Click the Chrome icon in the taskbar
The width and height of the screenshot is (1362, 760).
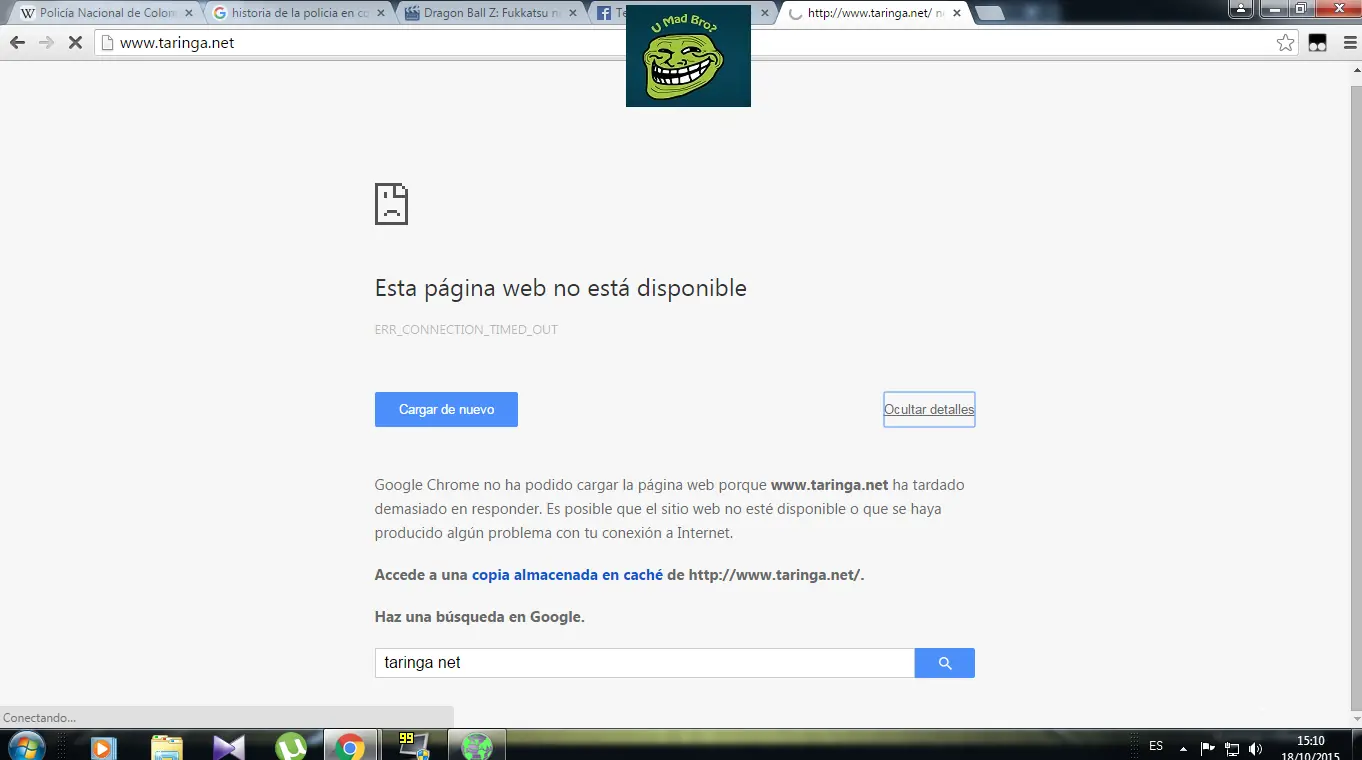coord(351,744)
